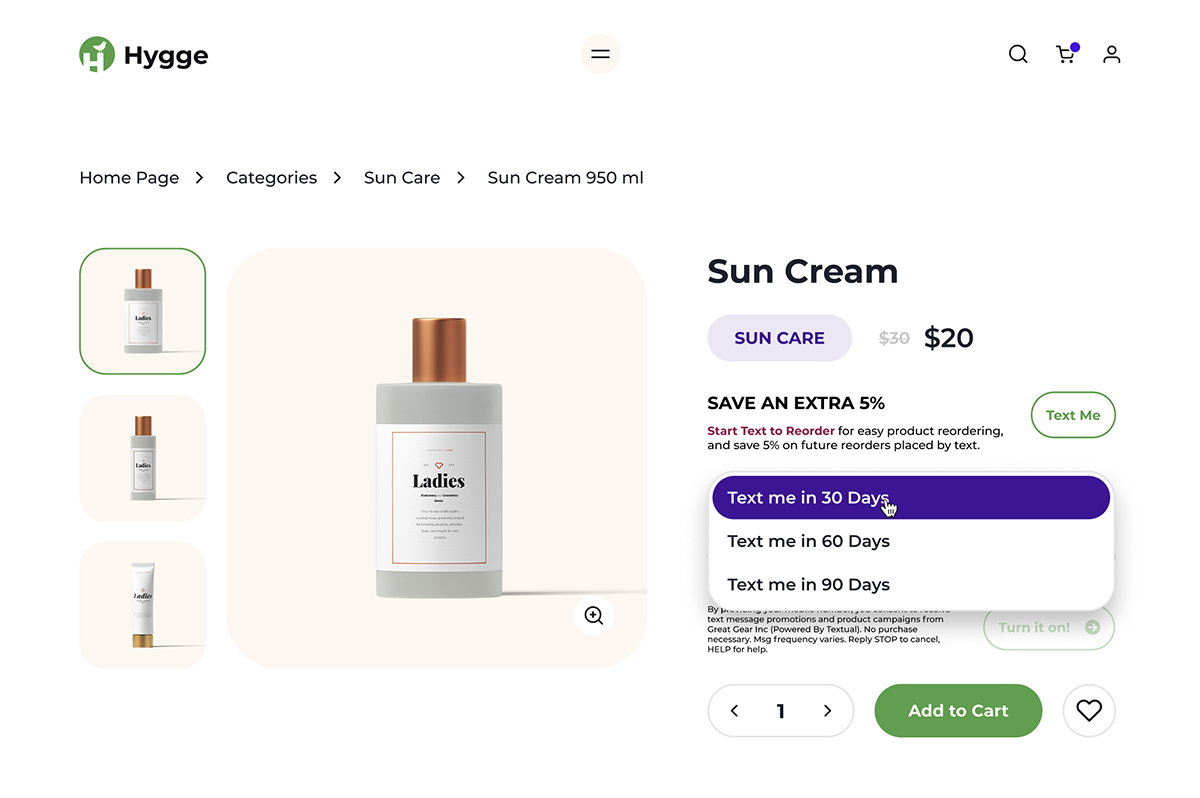Open the search icon
Viewport: 1200px width, 798px height.
(1018, 54)
